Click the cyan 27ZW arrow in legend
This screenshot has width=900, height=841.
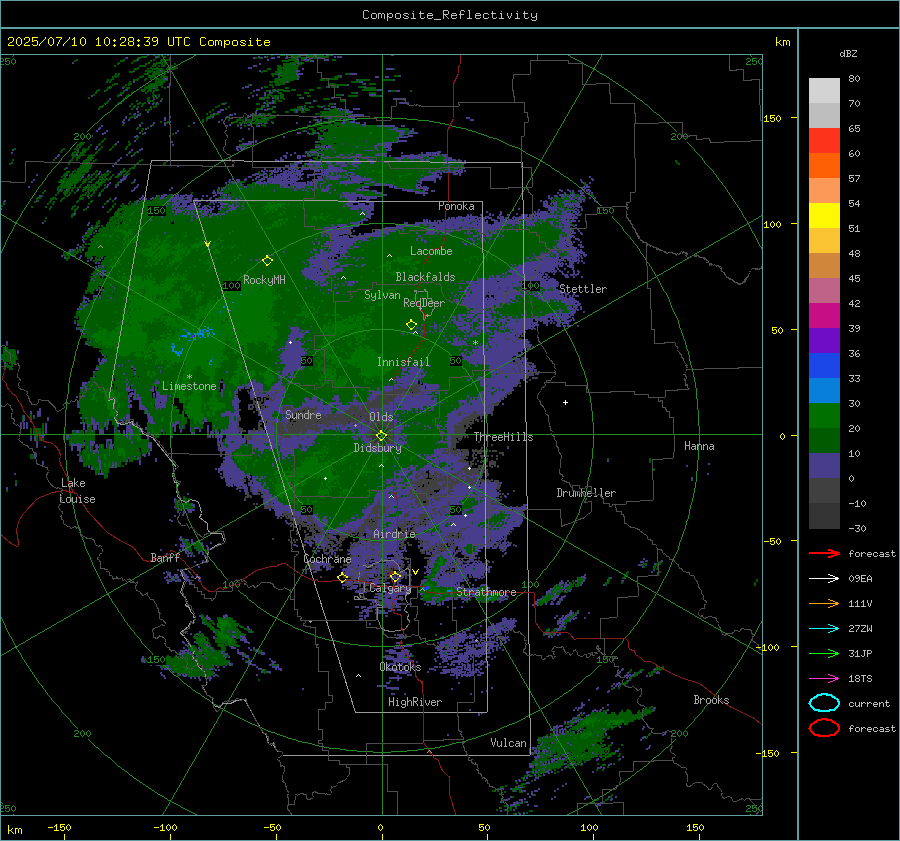(x=824, y=629)
